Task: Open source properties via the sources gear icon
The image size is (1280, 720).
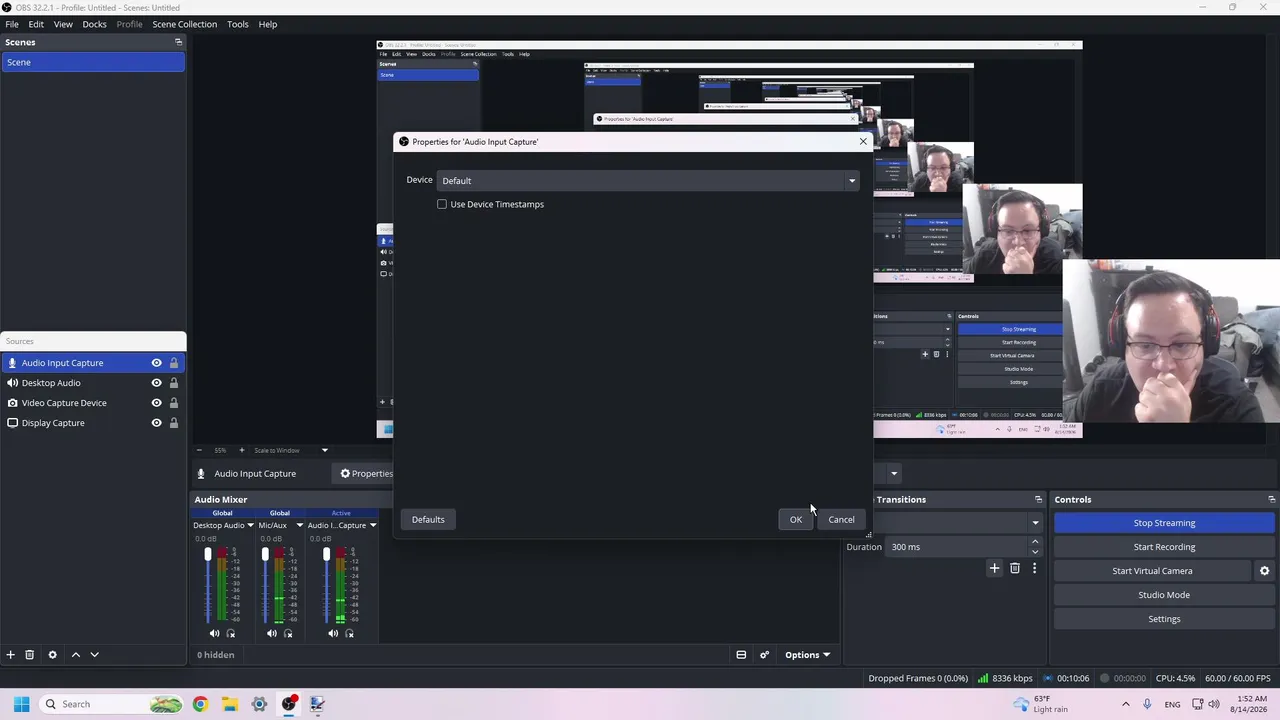Action: (x=52, y=655)
